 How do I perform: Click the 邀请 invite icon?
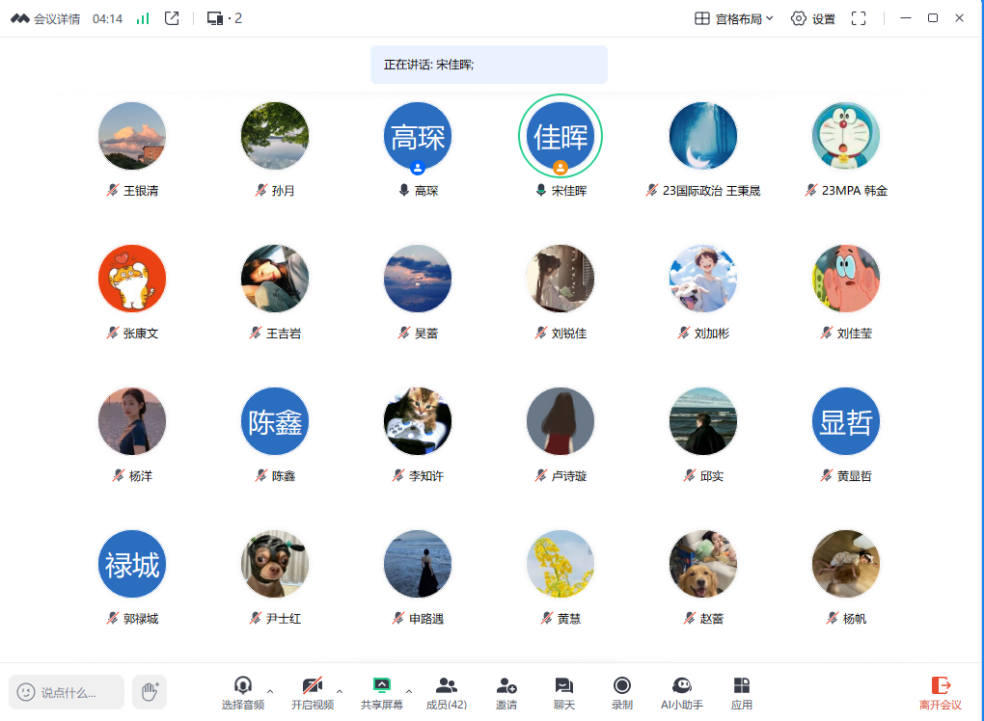(506, 692)
